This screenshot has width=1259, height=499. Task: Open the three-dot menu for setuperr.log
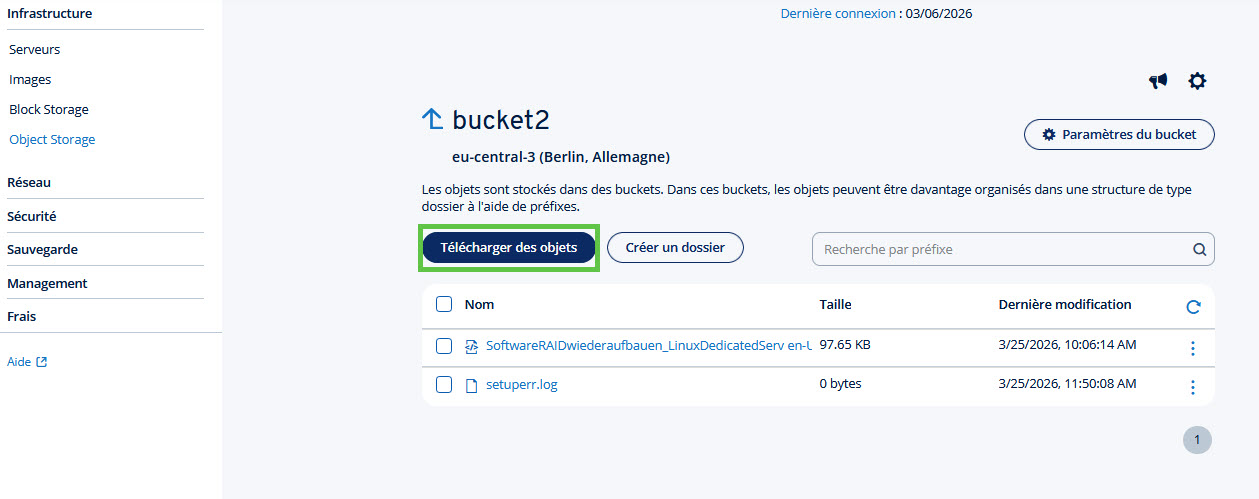point(1192,387)
